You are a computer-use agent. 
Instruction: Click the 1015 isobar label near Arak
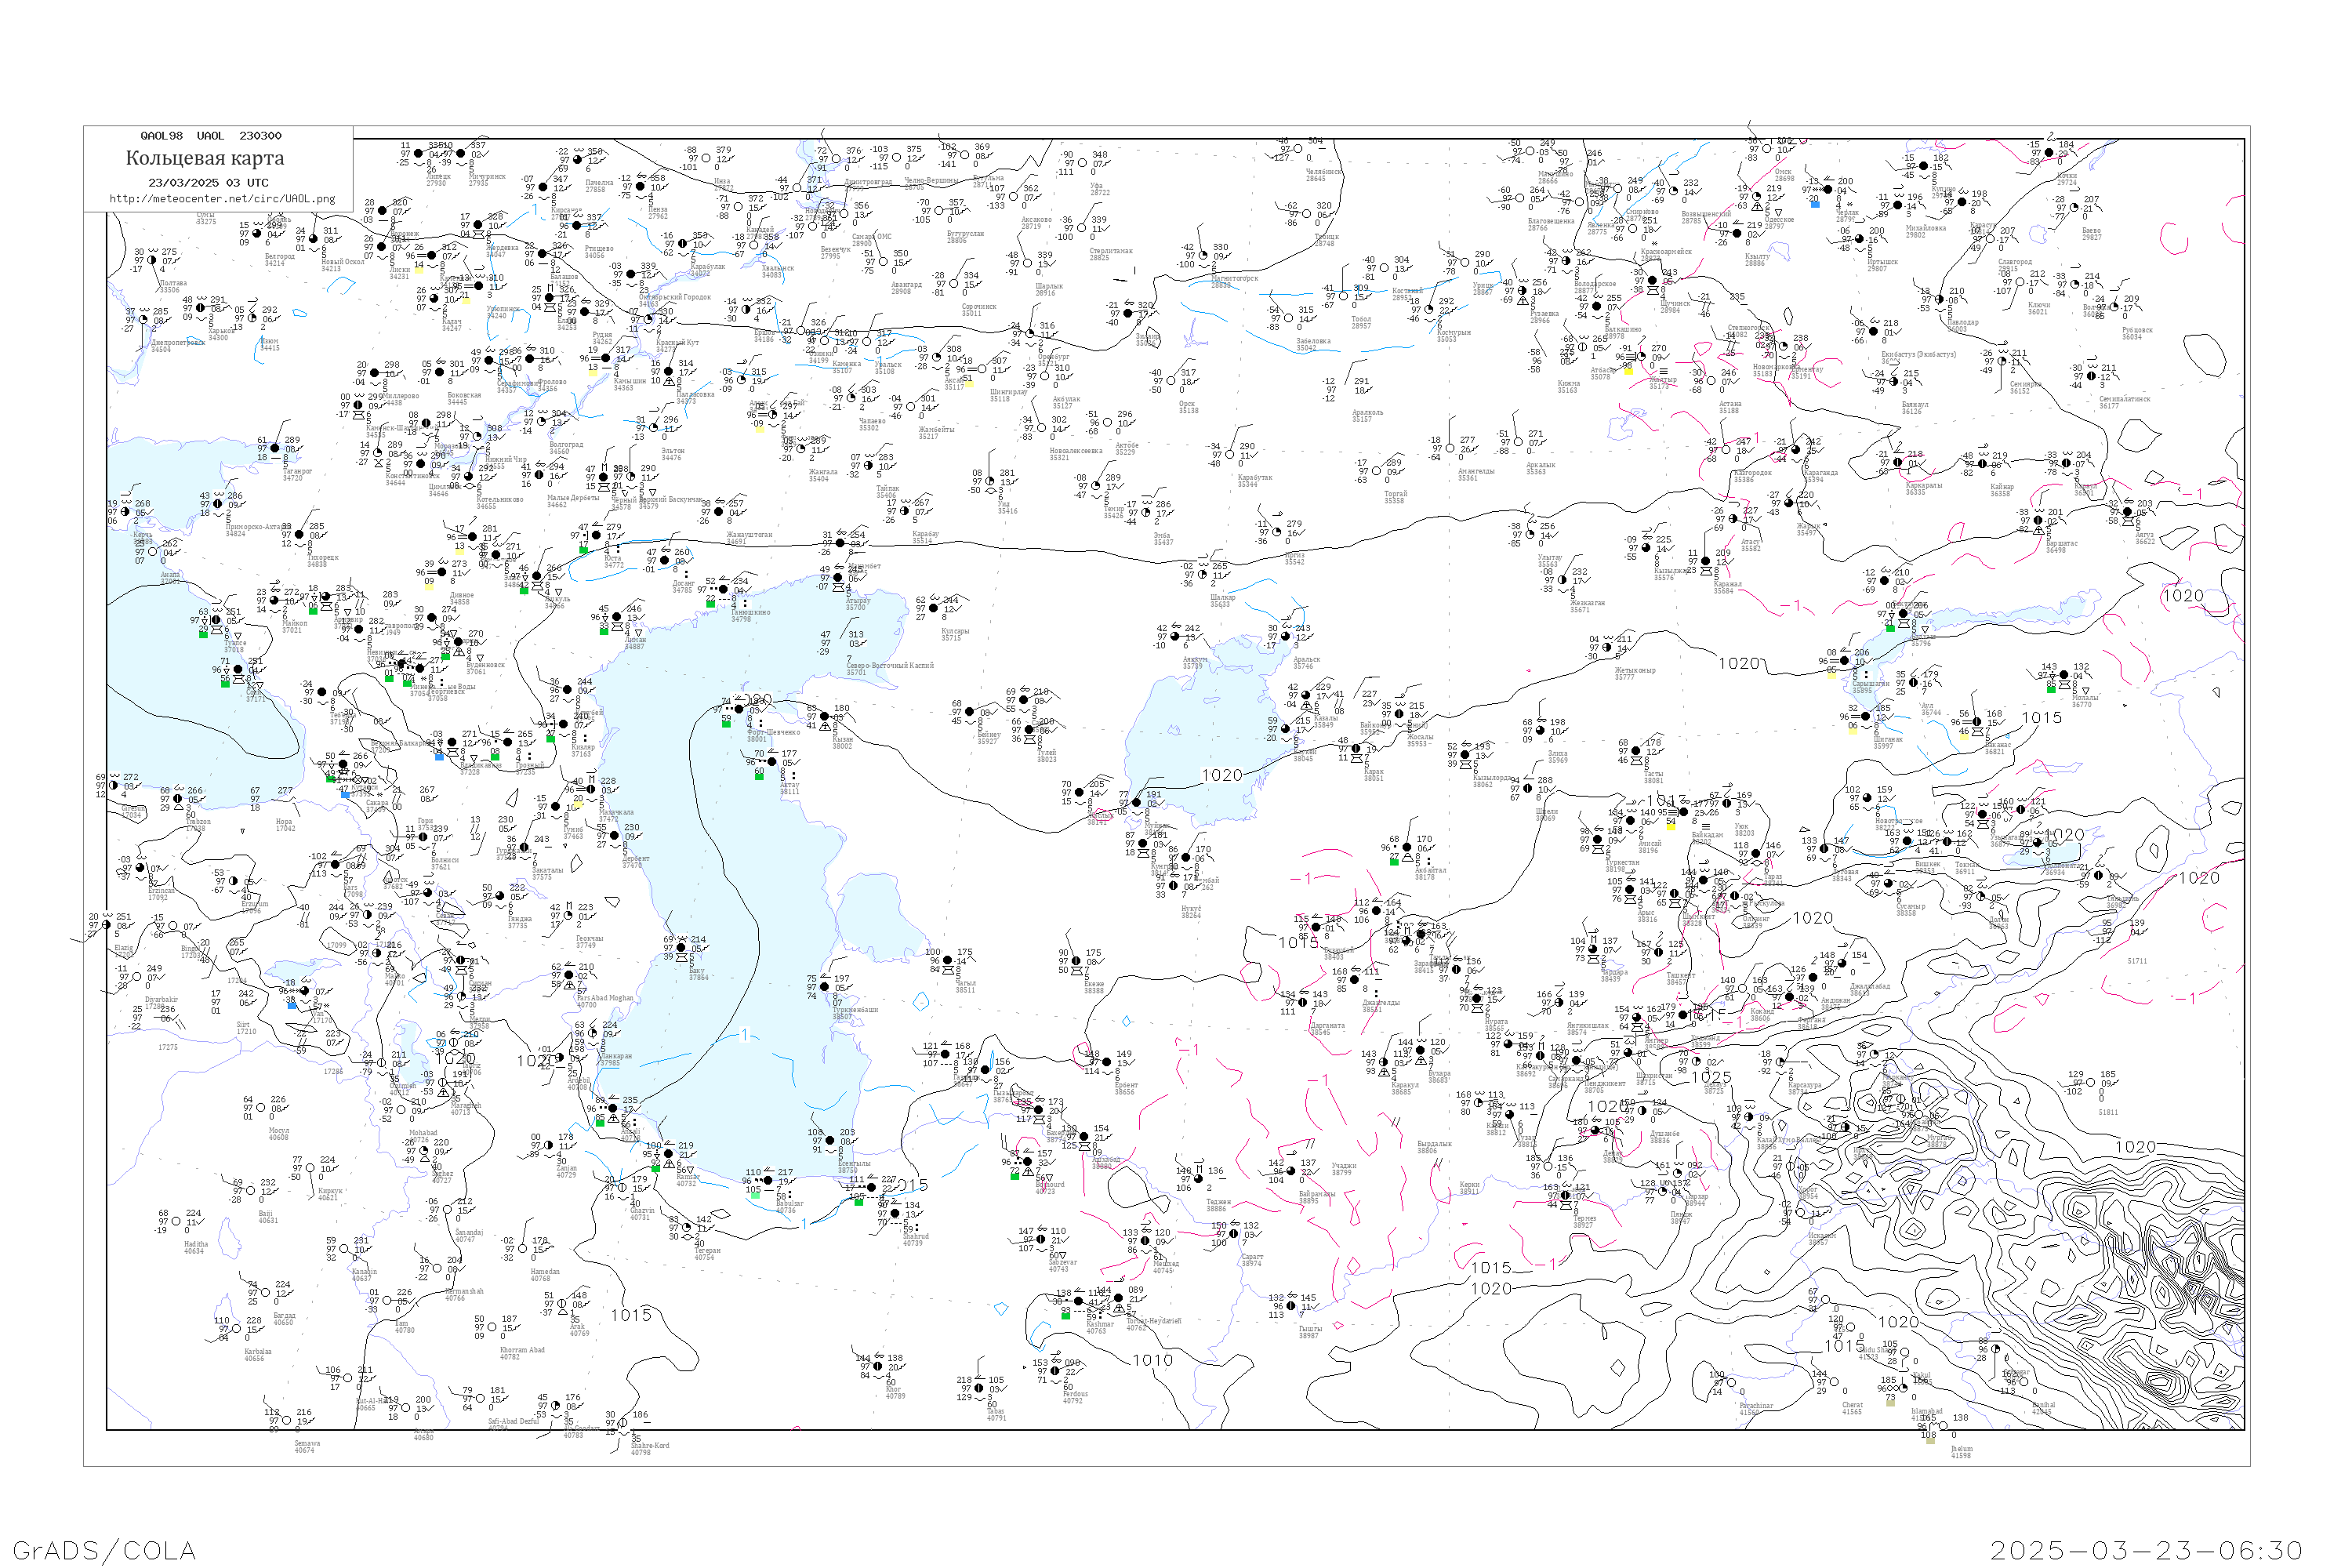click(x=630, y=1315)
